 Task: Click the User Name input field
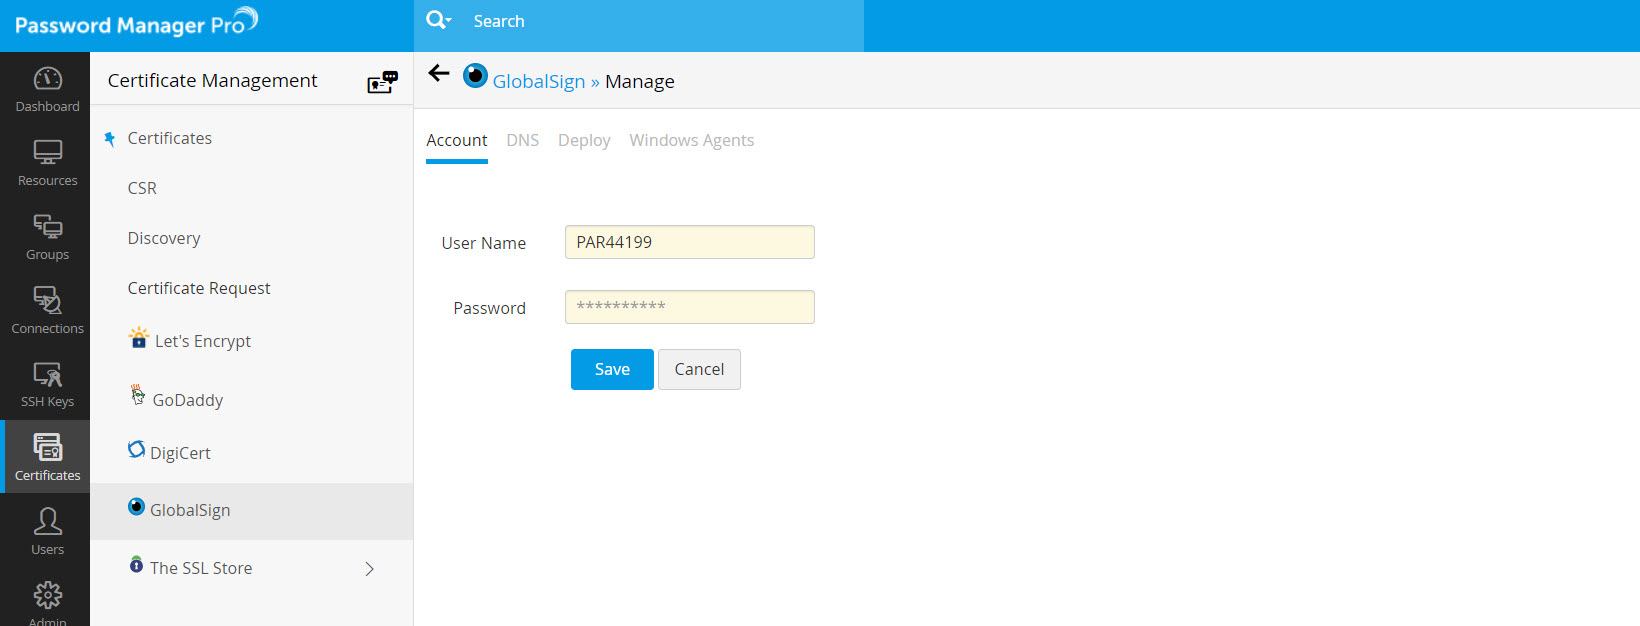689,242
